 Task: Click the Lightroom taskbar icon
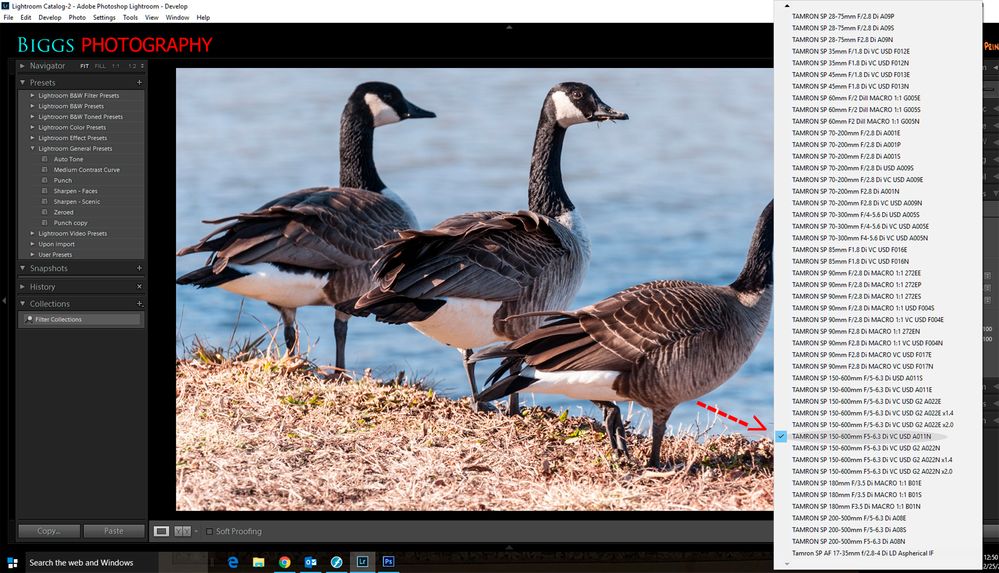coord(362,562)
